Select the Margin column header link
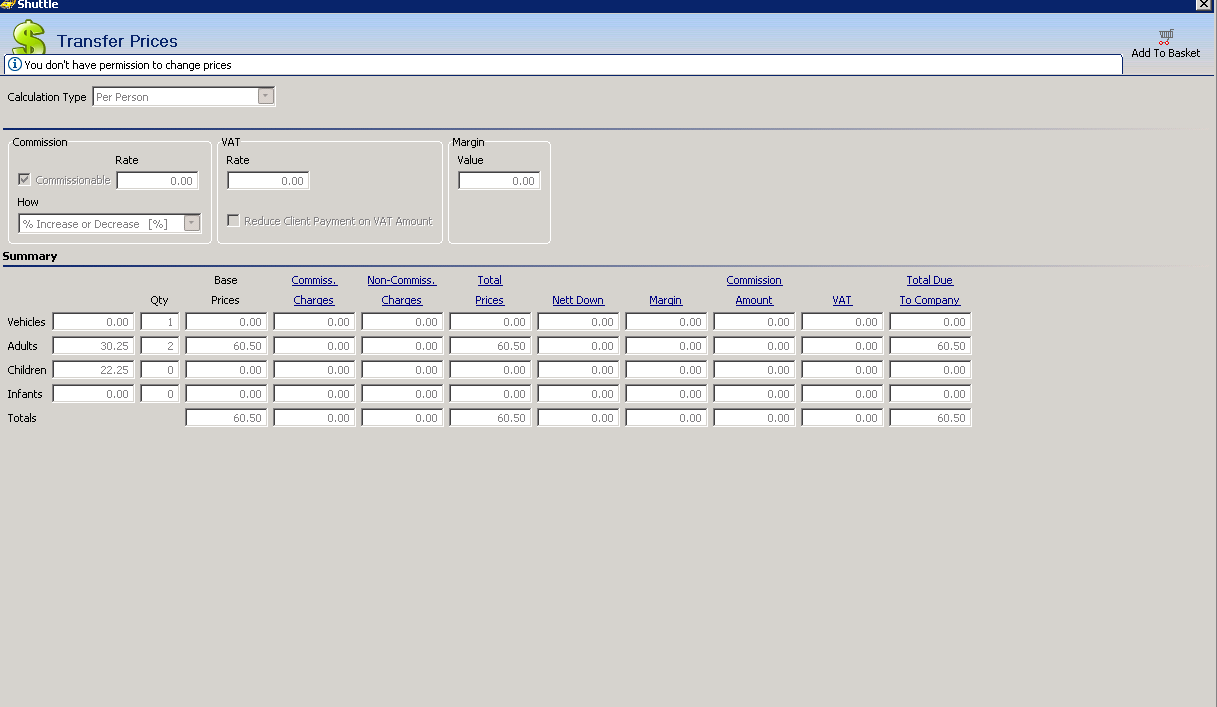The image size is (1217, 707). pyautogui.click(x=665, y=300)
